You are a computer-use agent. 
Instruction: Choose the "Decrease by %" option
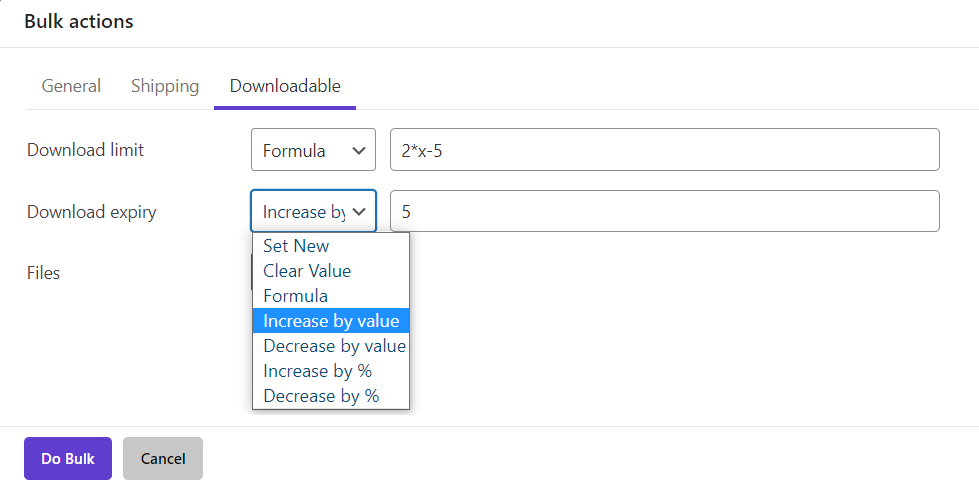321,396
